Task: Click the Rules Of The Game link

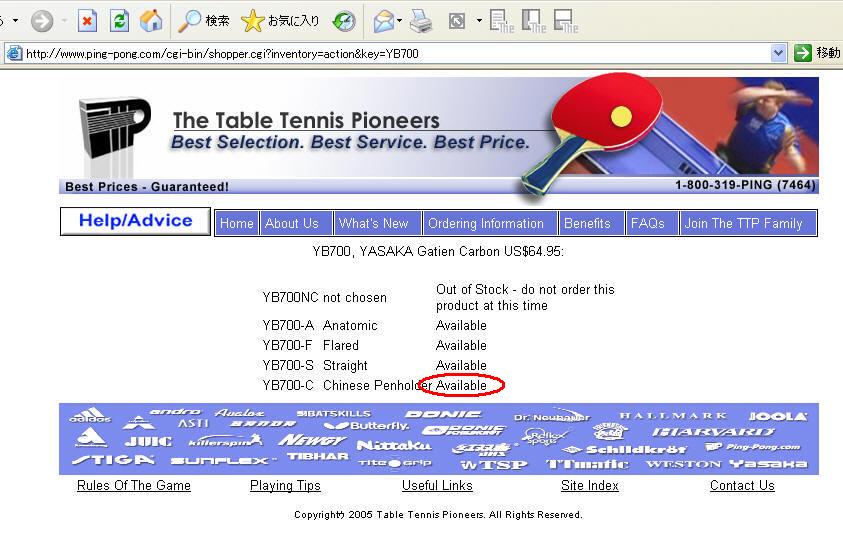Action: click(x=134, y=485)
